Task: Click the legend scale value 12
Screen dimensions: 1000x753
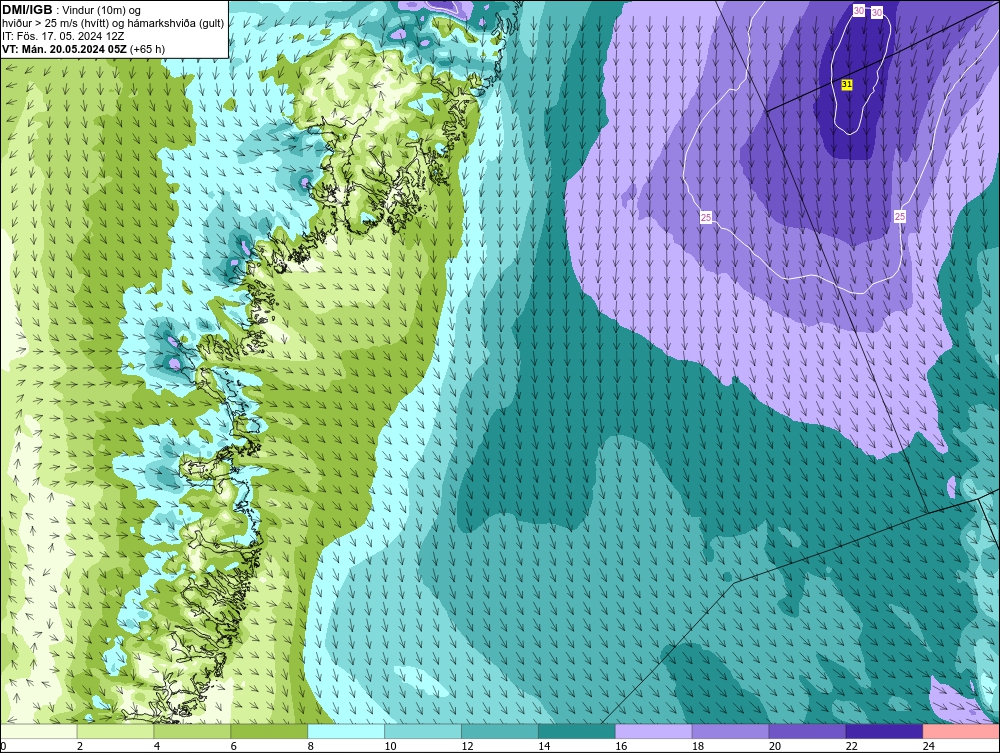Action: coord(467,746)
